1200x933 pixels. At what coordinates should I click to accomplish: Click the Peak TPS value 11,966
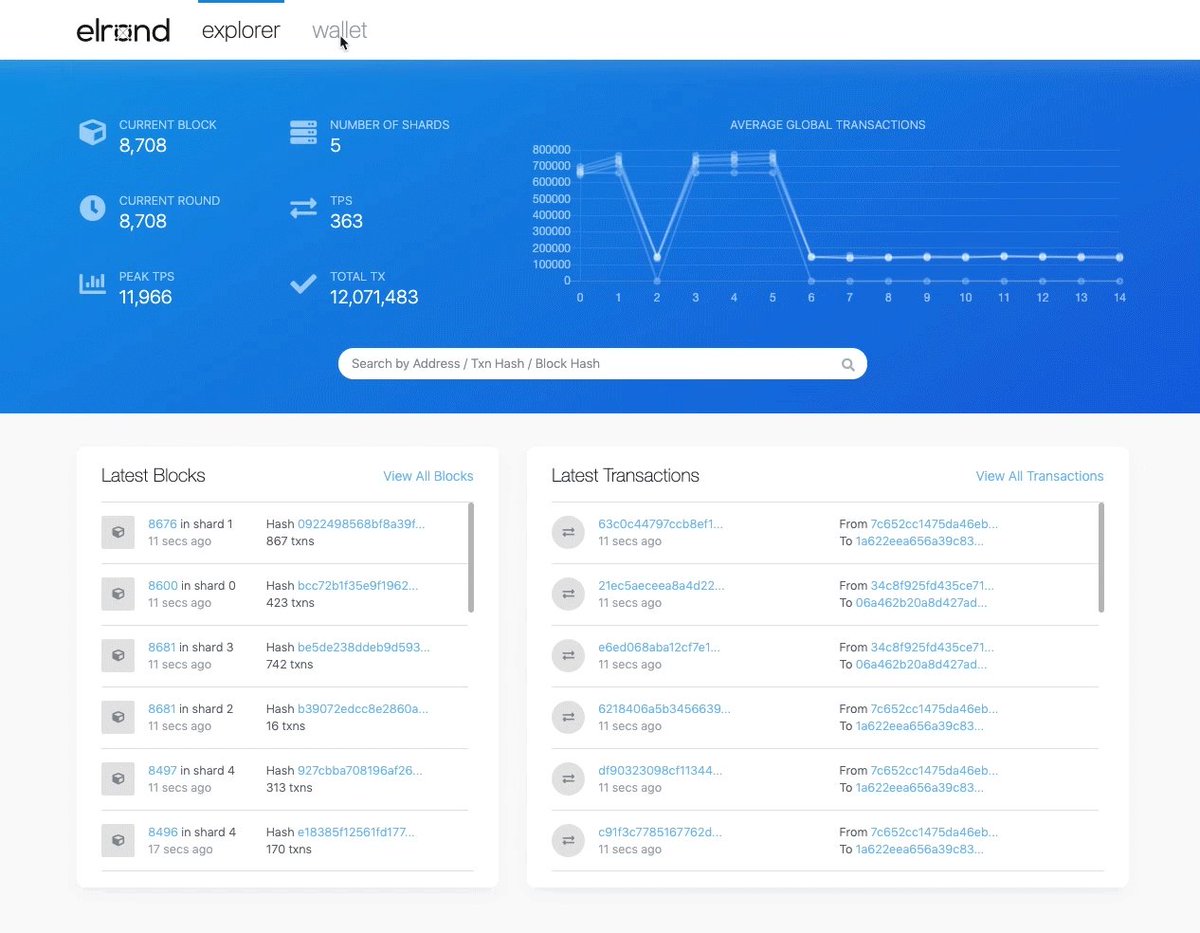click(146, 297)
